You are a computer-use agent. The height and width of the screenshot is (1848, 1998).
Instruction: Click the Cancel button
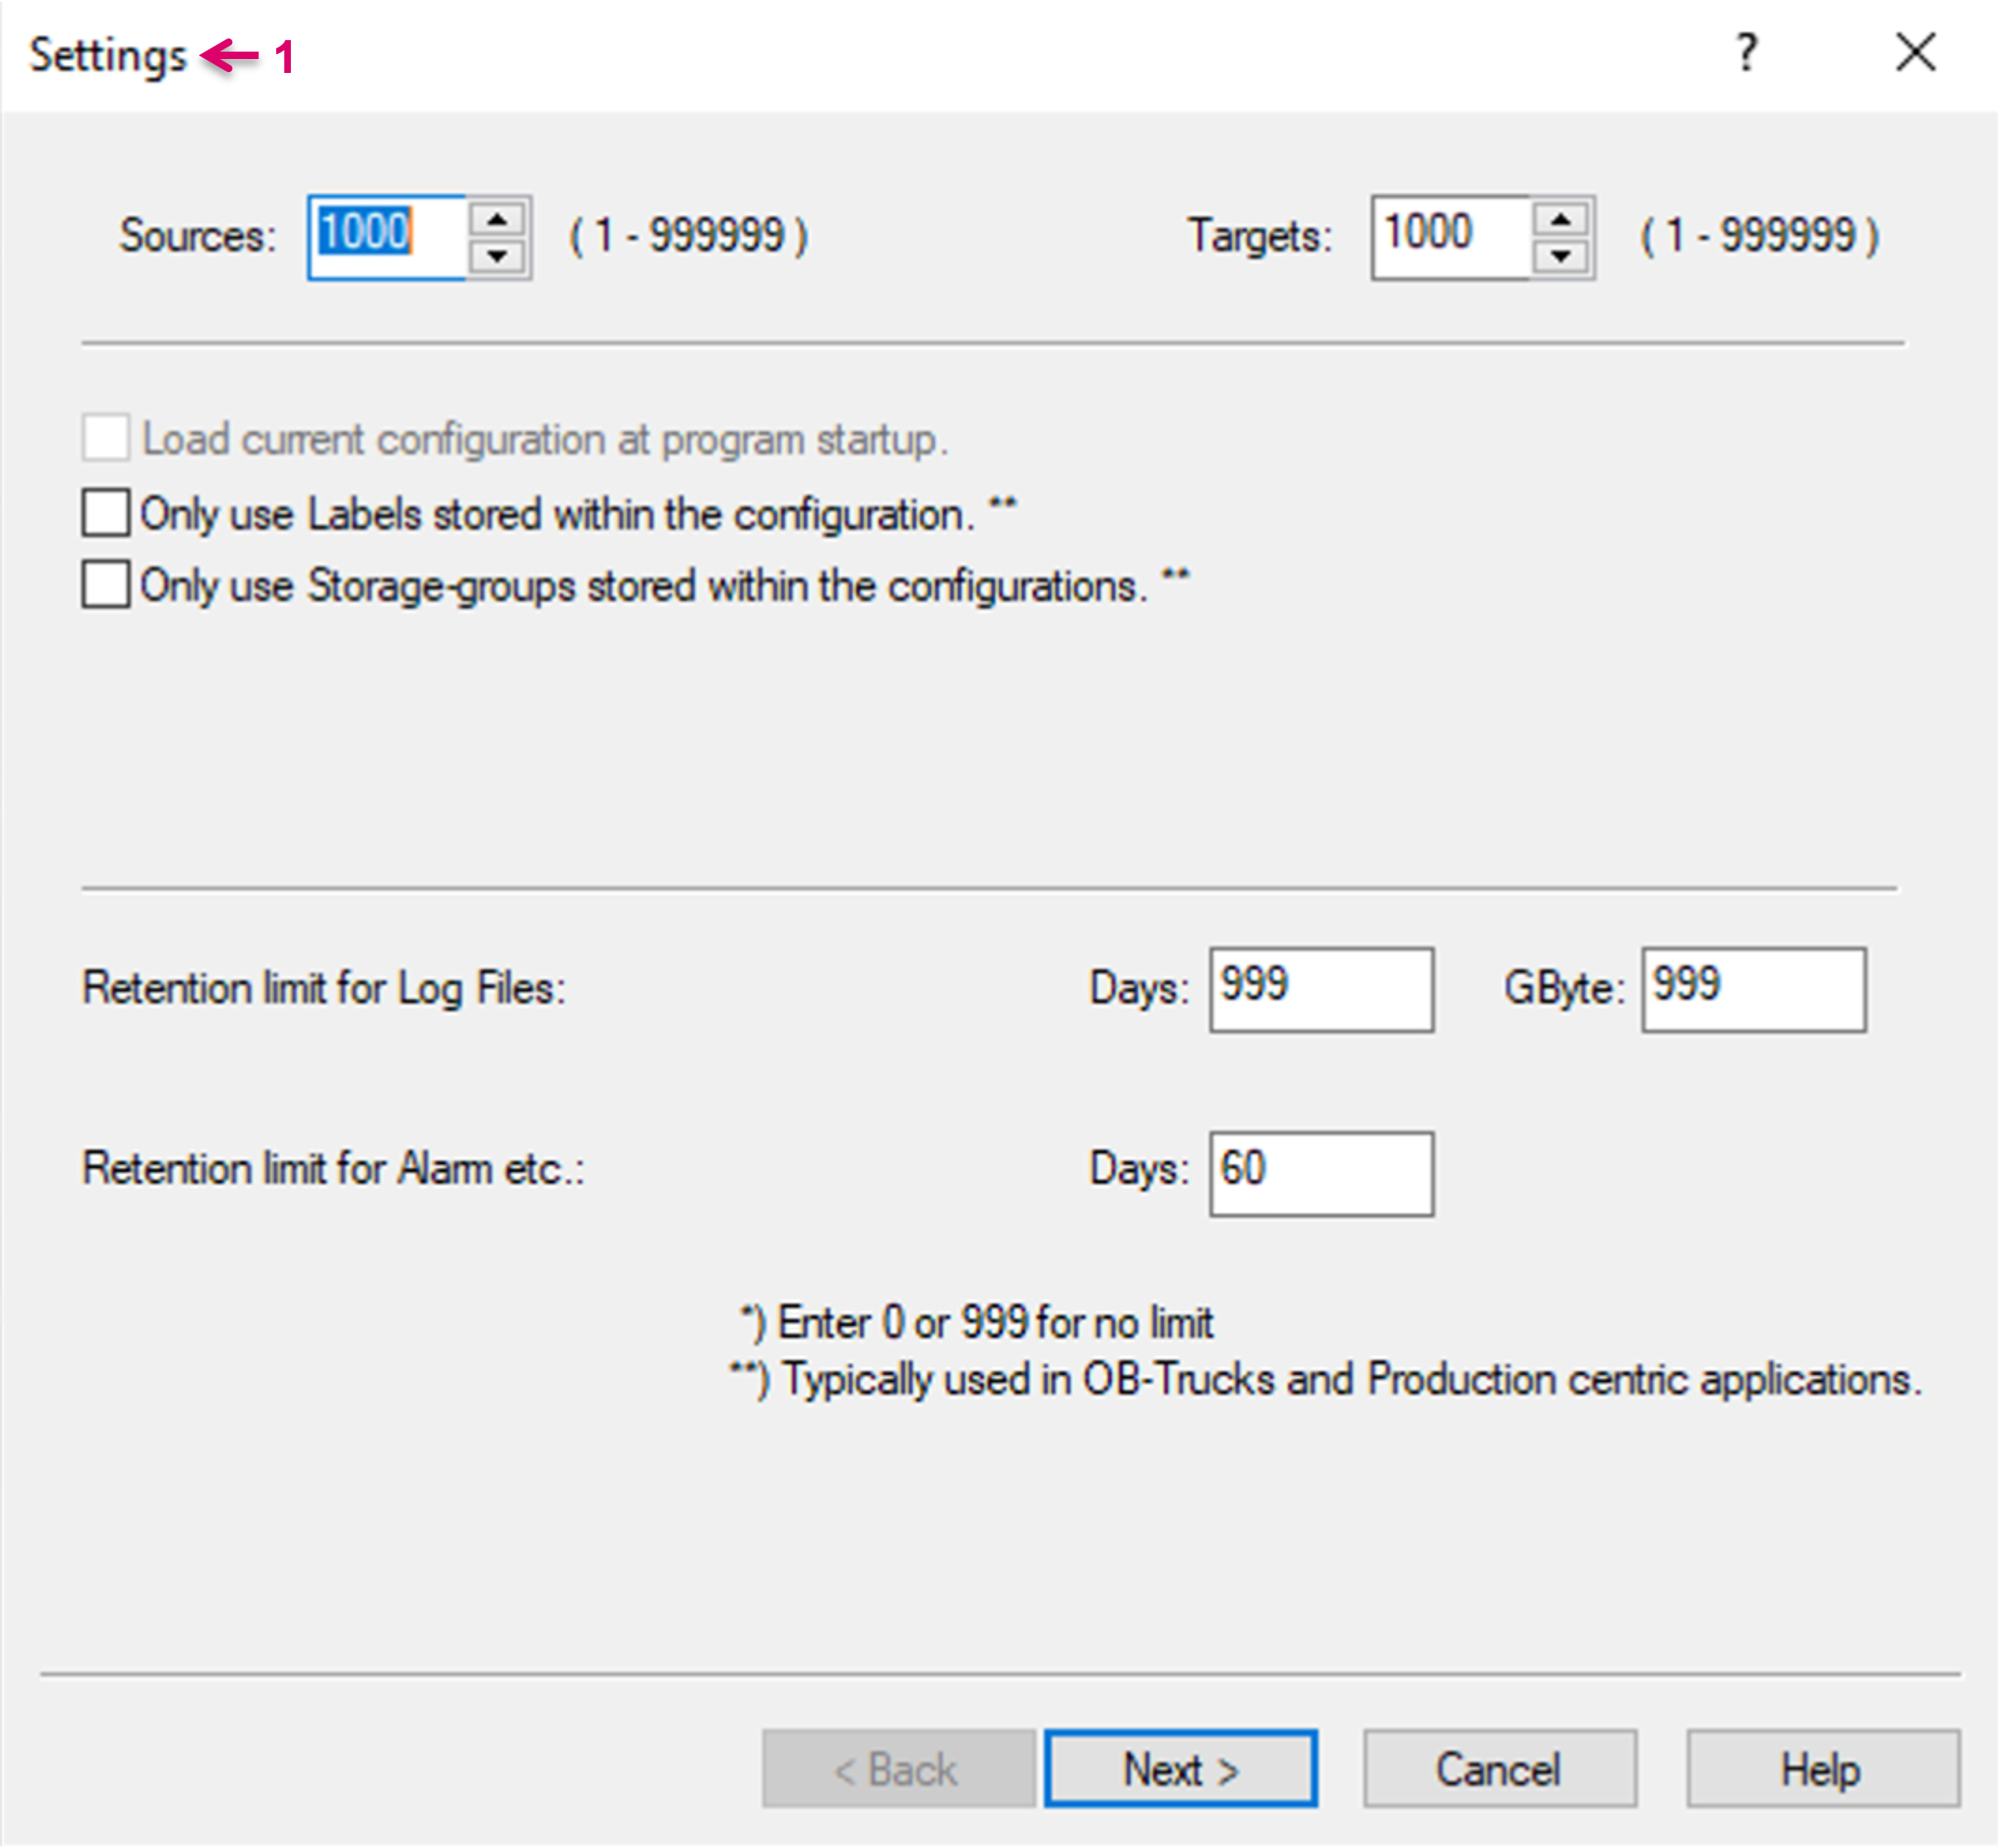(x=1498, y=1768)
